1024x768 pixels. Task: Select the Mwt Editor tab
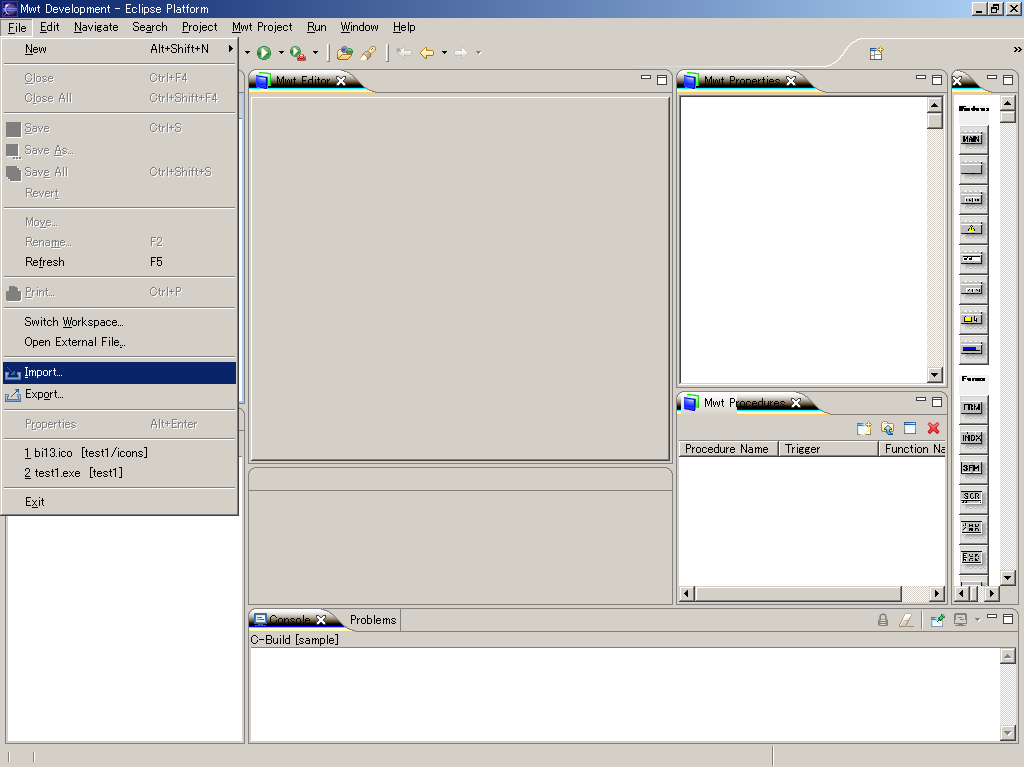point(302,80)
